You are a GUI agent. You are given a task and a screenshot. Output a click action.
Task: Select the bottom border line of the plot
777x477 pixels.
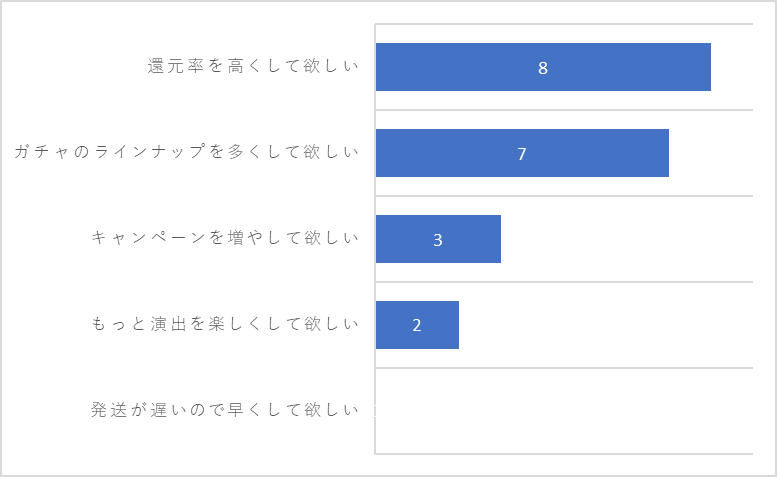(564, 454)
